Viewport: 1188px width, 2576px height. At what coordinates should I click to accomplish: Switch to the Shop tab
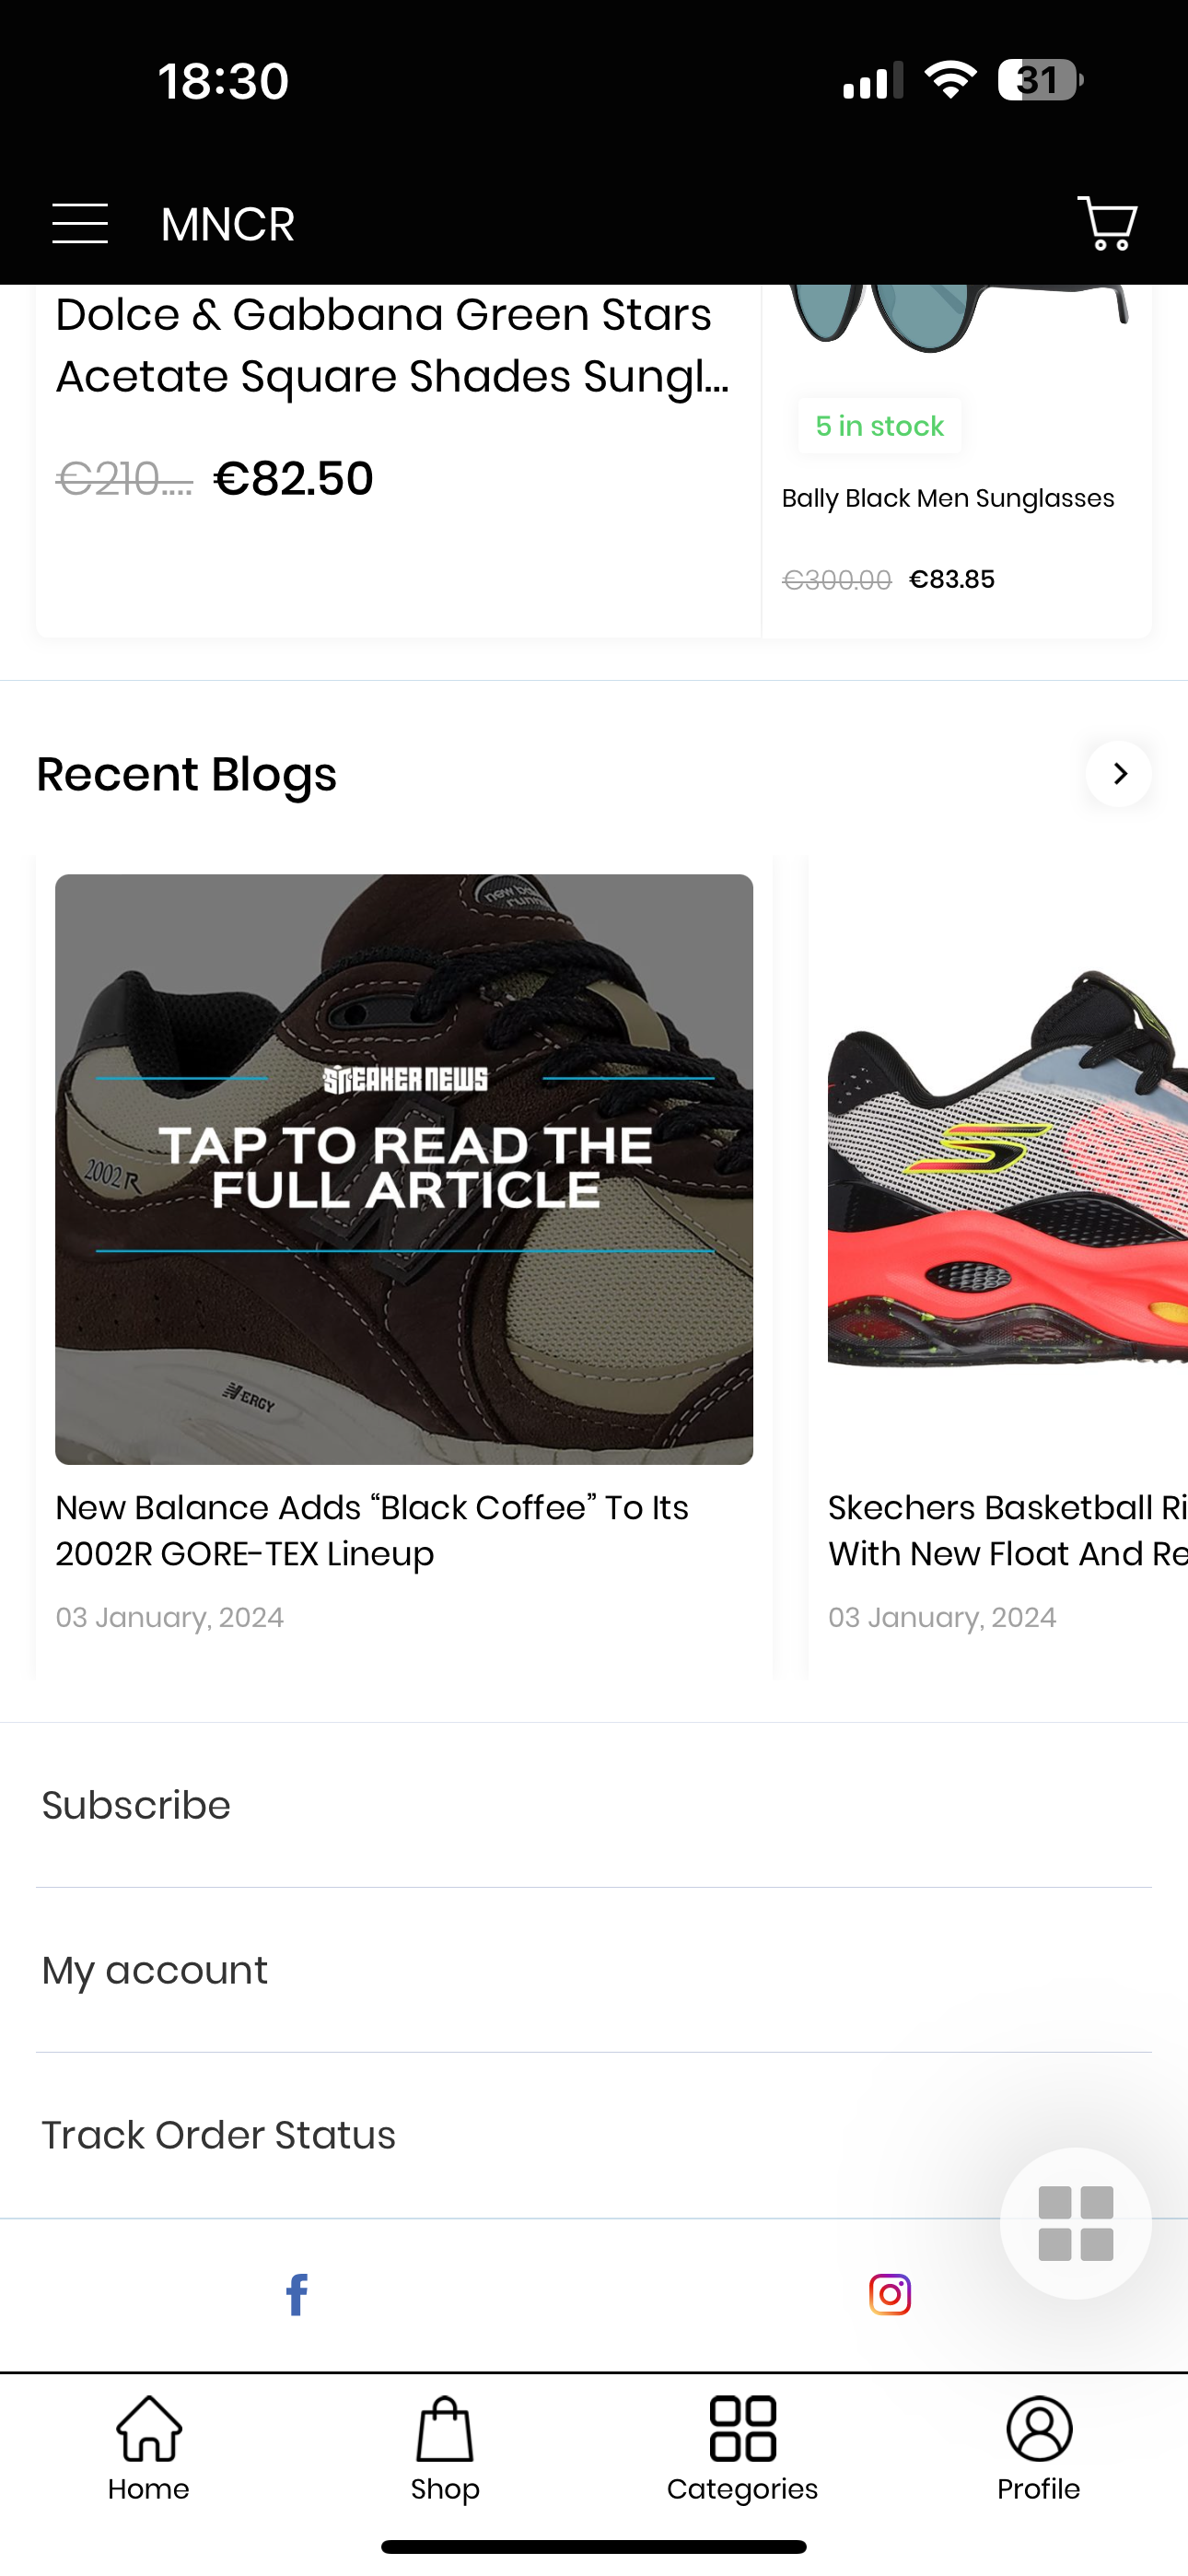click(445, 2448)
